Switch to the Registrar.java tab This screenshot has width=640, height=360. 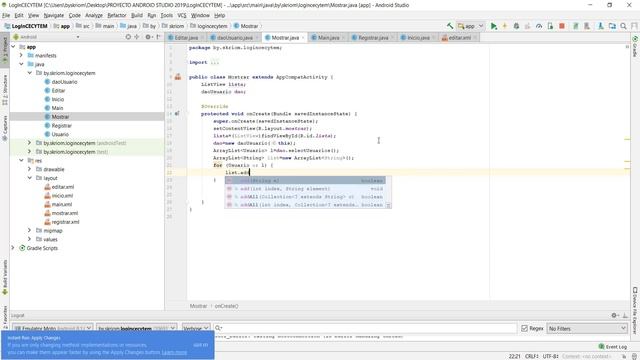(373, 38)
